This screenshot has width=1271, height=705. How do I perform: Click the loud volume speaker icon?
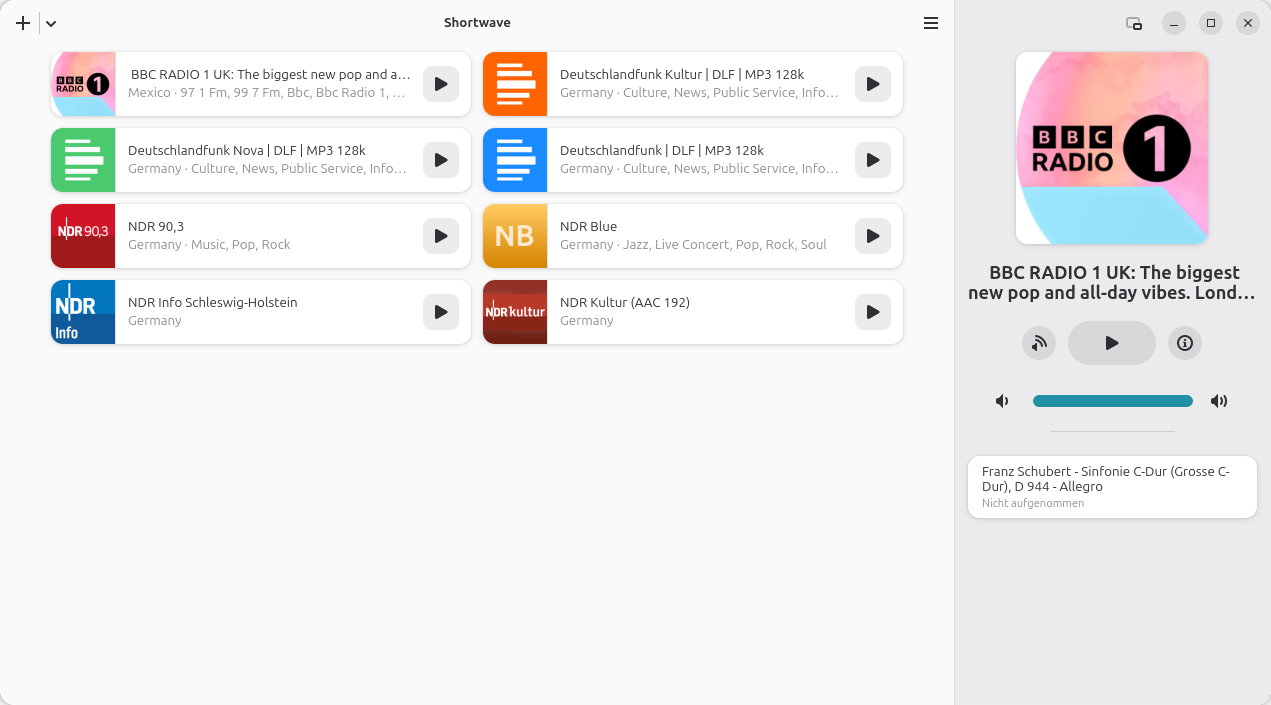click(x=1219, y=401)
